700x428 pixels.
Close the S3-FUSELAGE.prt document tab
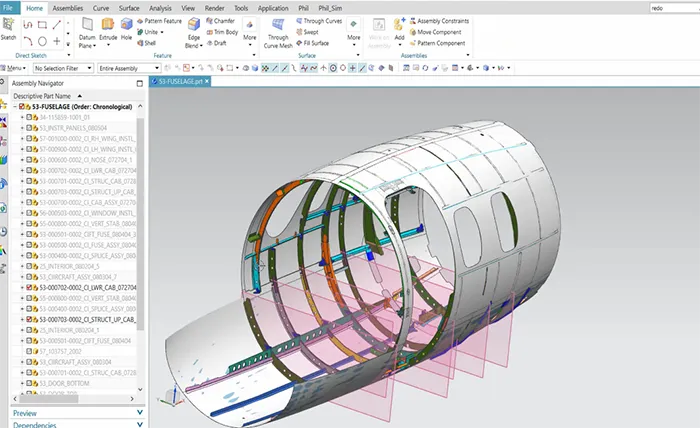tap(207, 81)
